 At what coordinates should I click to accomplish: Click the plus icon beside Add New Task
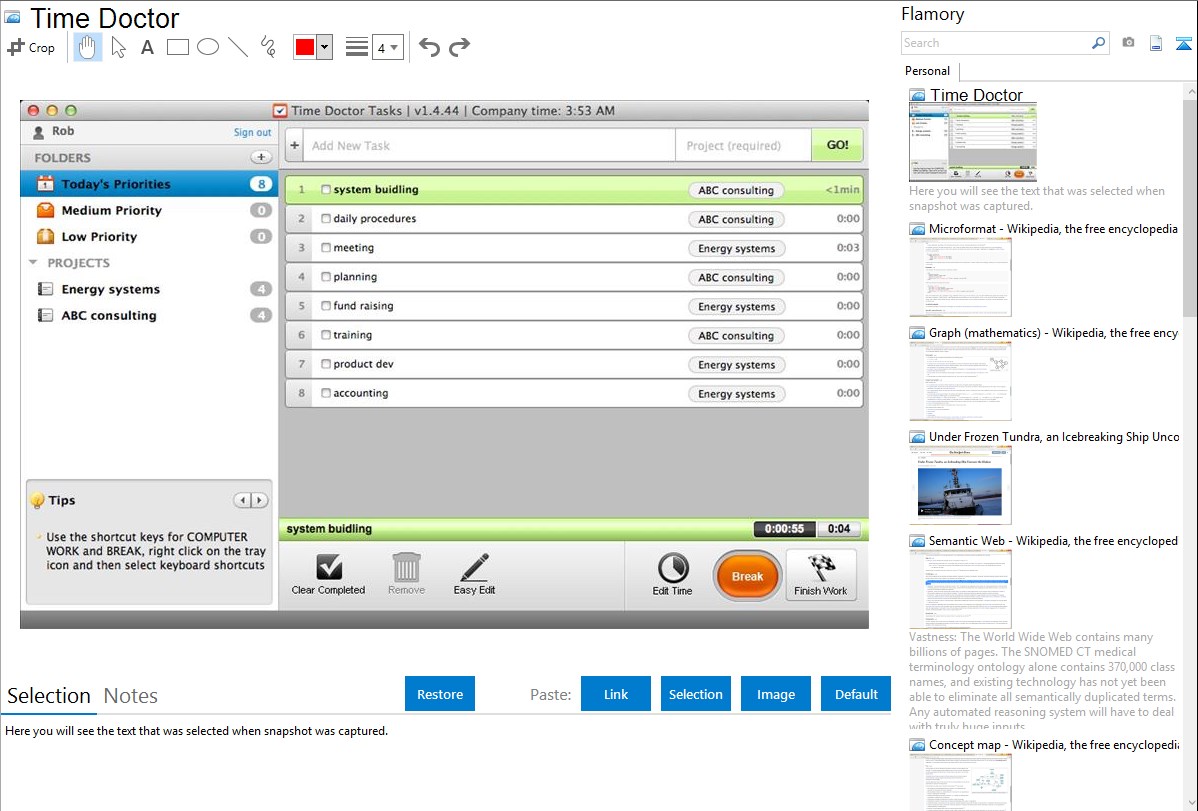tap(294, 145)
